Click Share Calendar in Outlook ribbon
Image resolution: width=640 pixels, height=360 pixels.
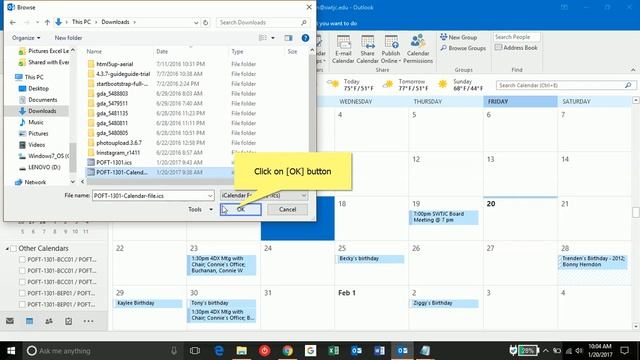click(367, 49)
